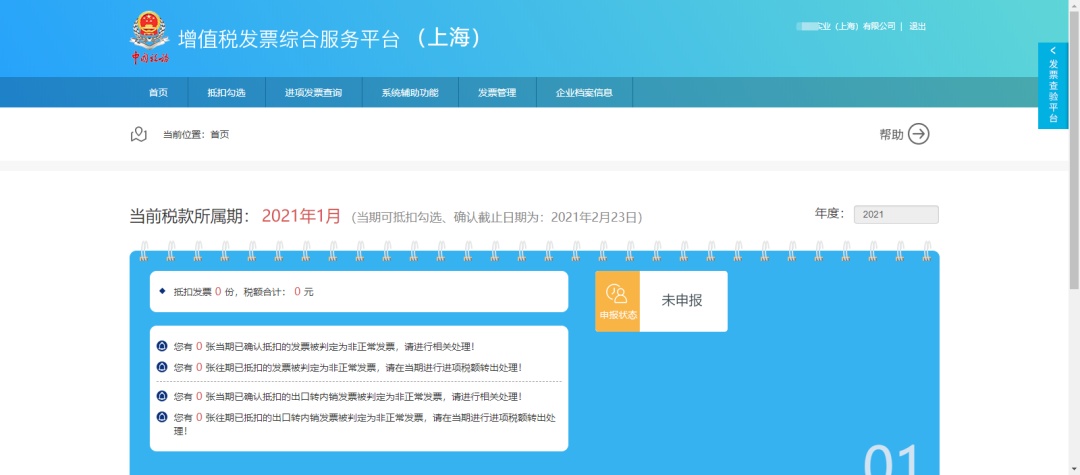Image resolution: width=1080 pixels, height=475 pixels.
Task: Open the 抵扣勾选 menu
Action: click(x=226, y=93)
